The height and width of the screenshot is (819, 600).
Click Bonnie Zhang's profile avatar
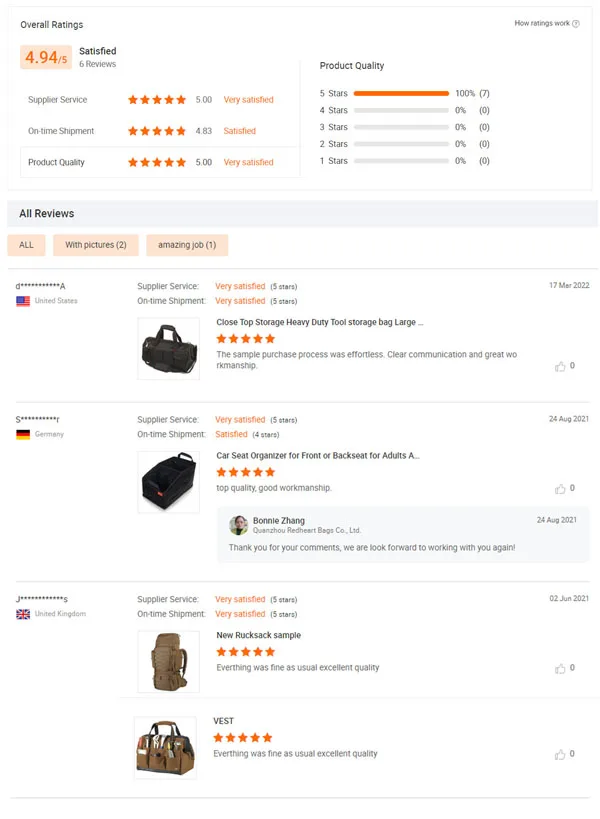click(x=239, y=525)
